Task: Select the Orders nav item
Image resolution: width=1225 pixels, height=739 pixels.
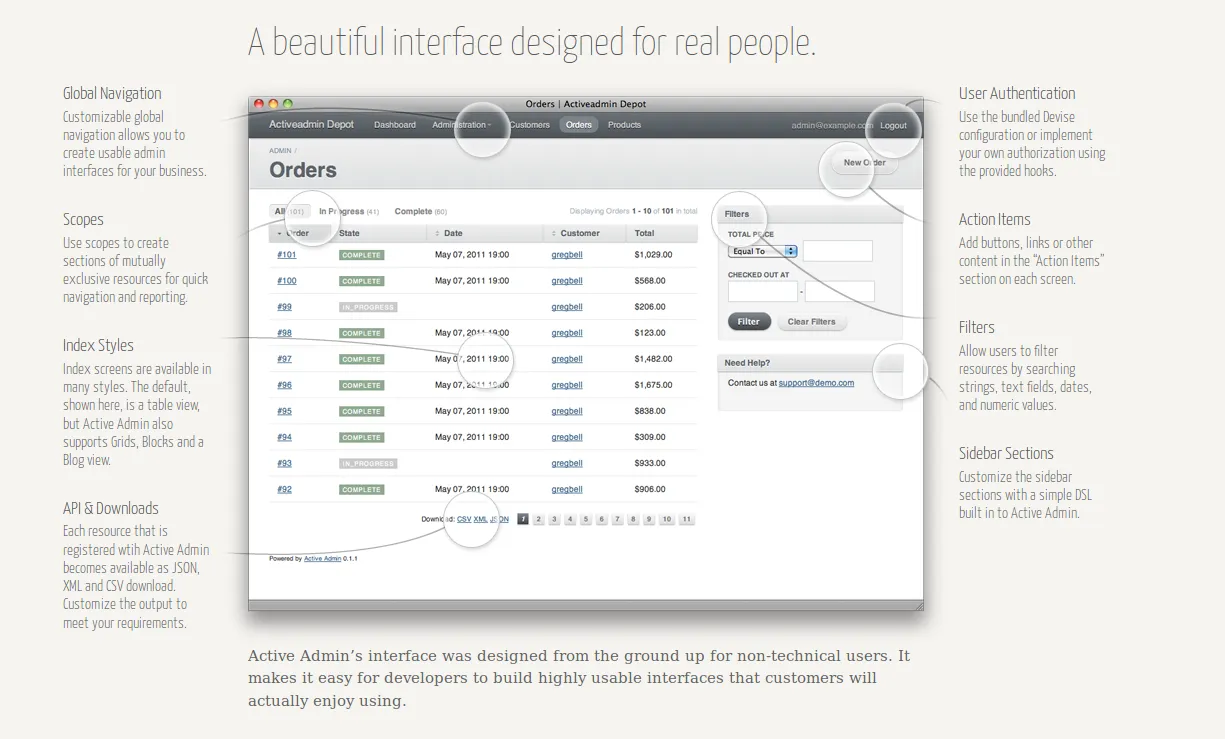Action: coord(579,125)
